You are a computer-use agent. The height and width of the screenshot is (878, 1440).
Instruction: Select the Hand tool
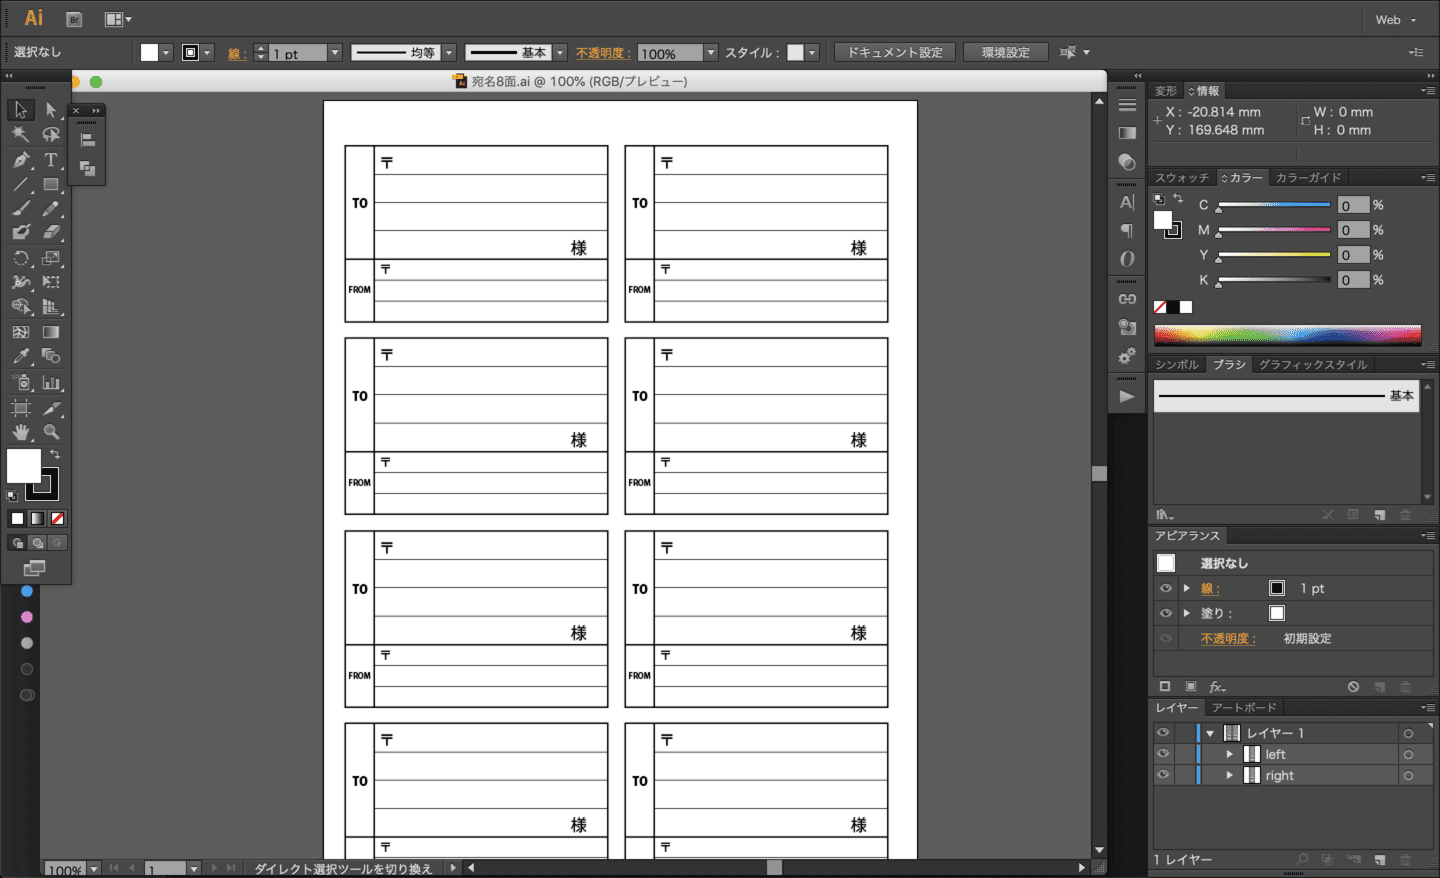point(20,431)
